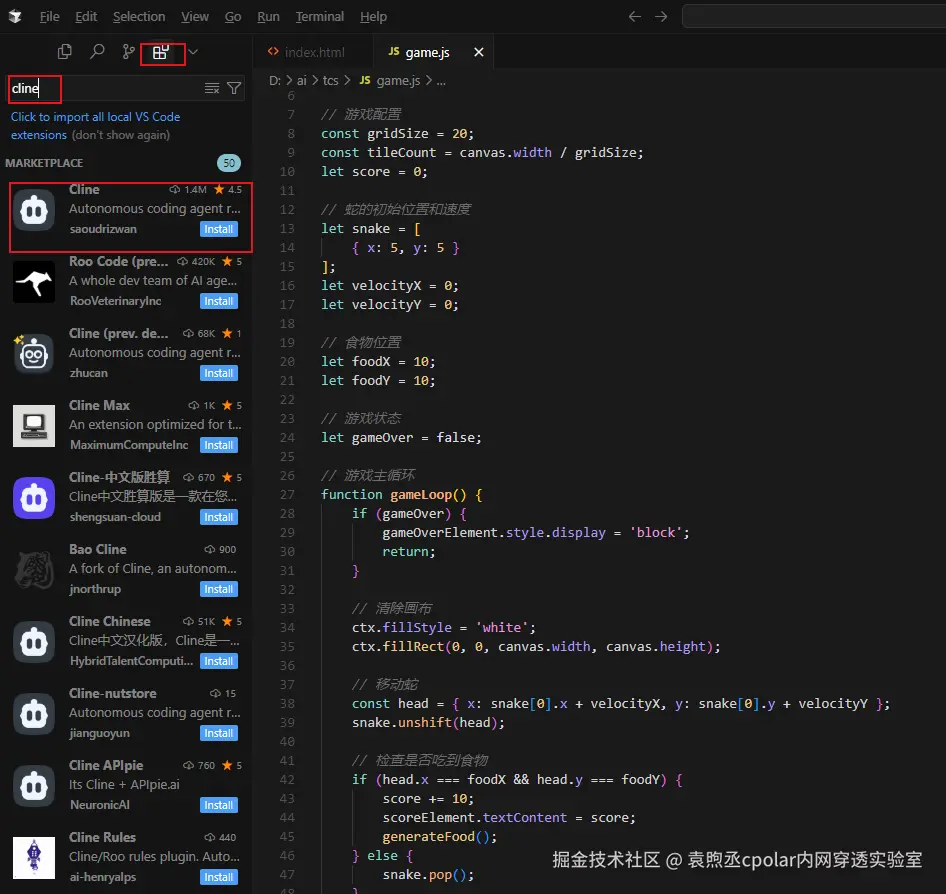946x894 pixels.
Task: Switch to the index.html tab
Action: tap(313, 52)
